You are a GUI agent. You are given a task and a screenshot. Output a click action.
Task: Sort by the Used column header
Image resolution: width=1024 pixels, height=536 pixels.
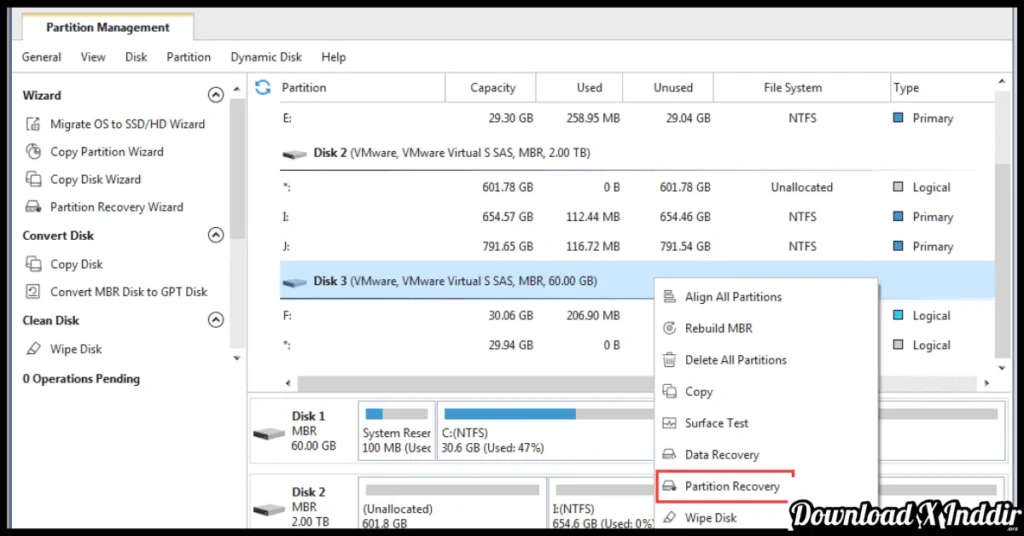pos(579,87)
